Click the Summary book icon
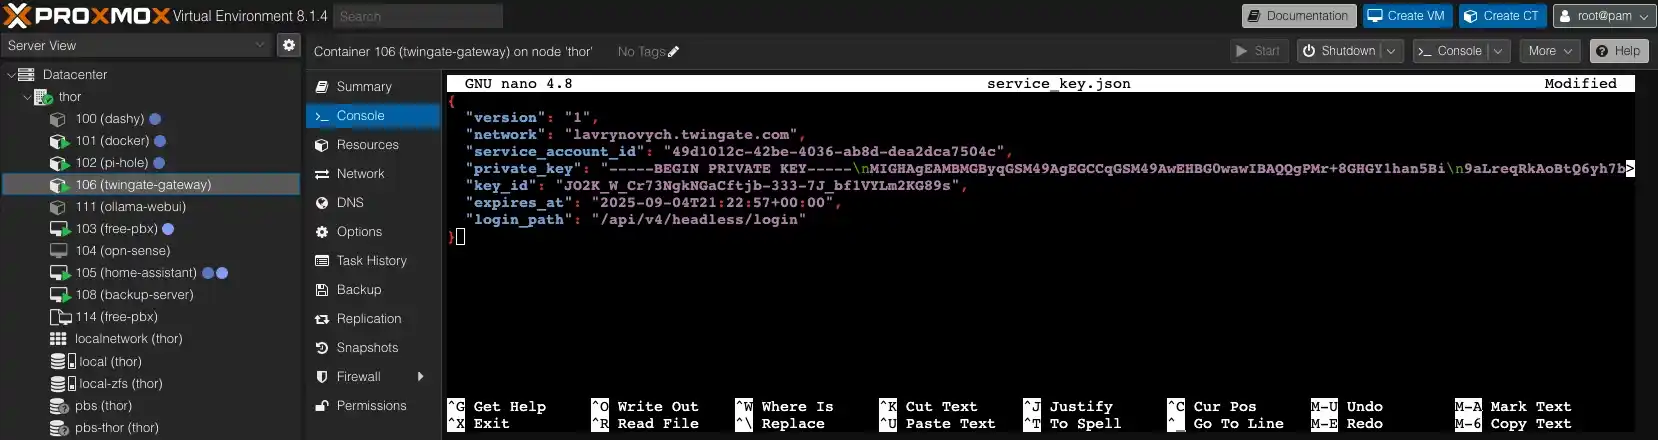This screenshot has width=1658, height=440. 322,87
